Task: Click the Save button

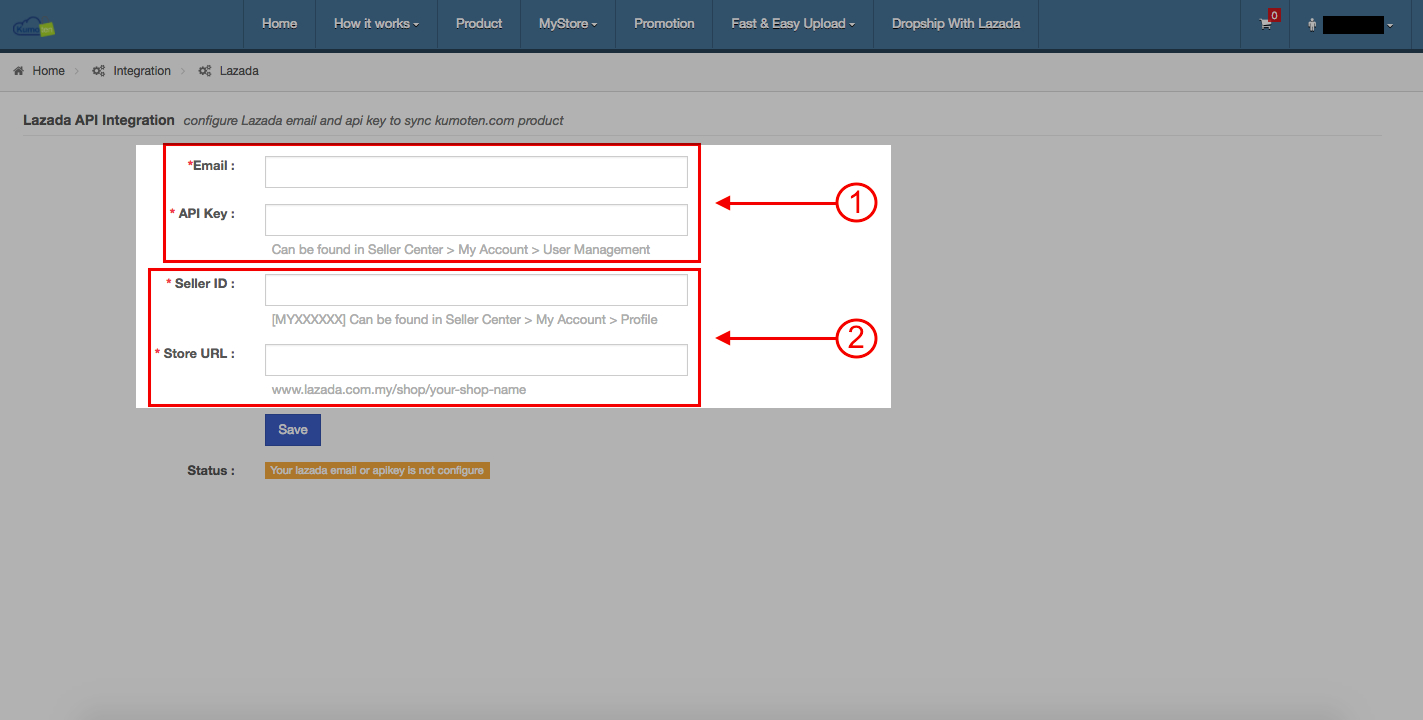Action: [x=293, y=430]
